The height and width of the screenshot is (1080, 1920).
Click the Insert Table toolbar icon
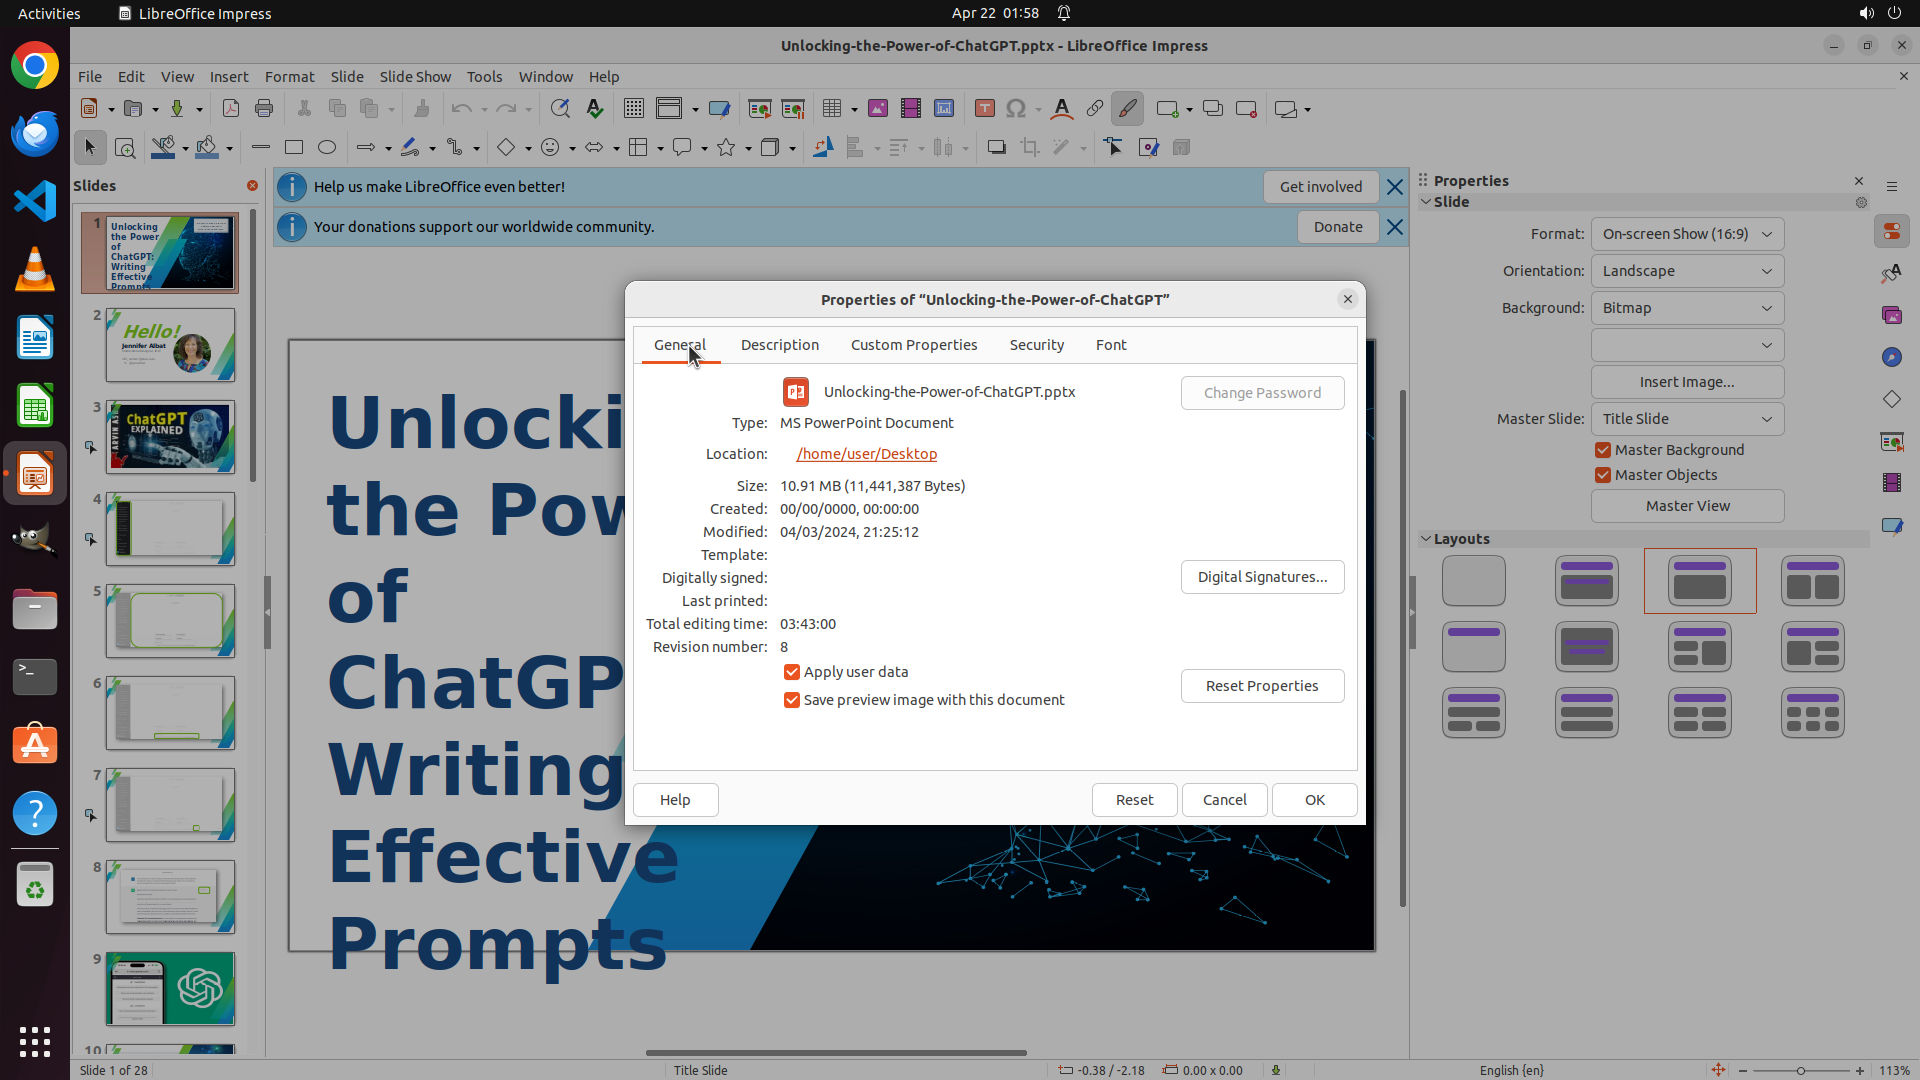(x=832, y=109)
